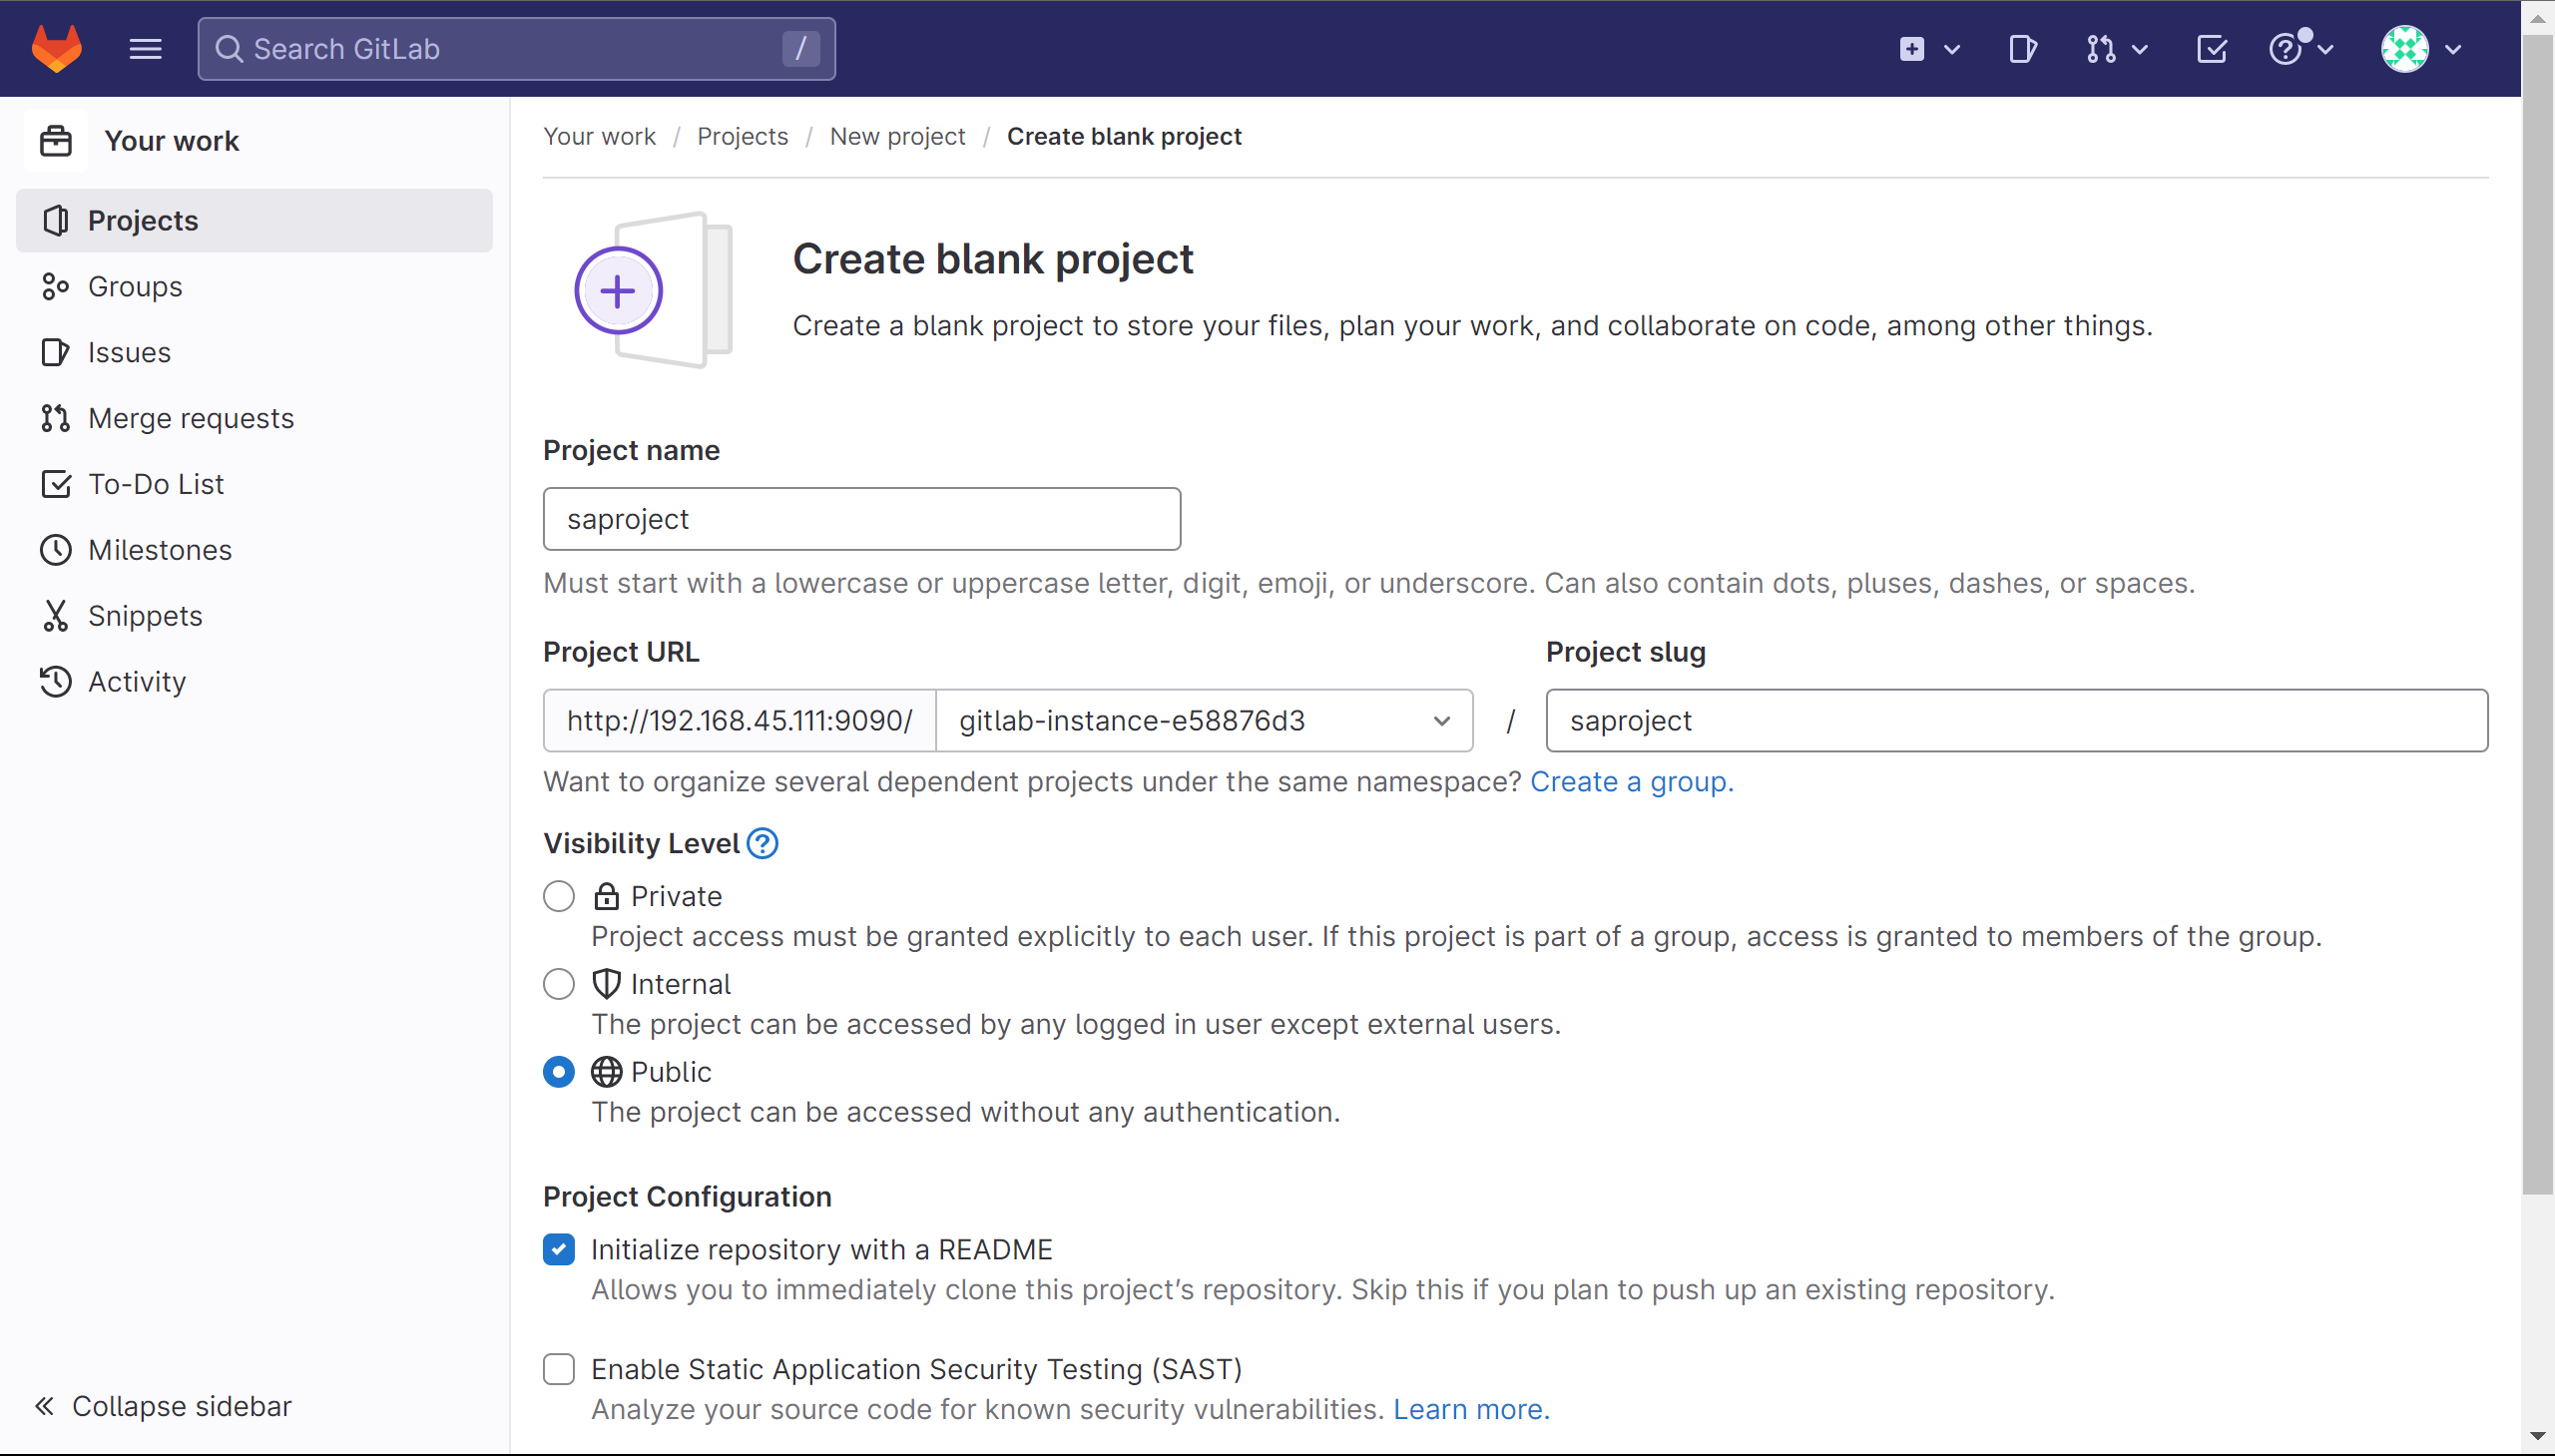Viewport: 2555px width, 1456px height.
Task: Click the GitLab fox logo
Action: click(x=56, y=48)
